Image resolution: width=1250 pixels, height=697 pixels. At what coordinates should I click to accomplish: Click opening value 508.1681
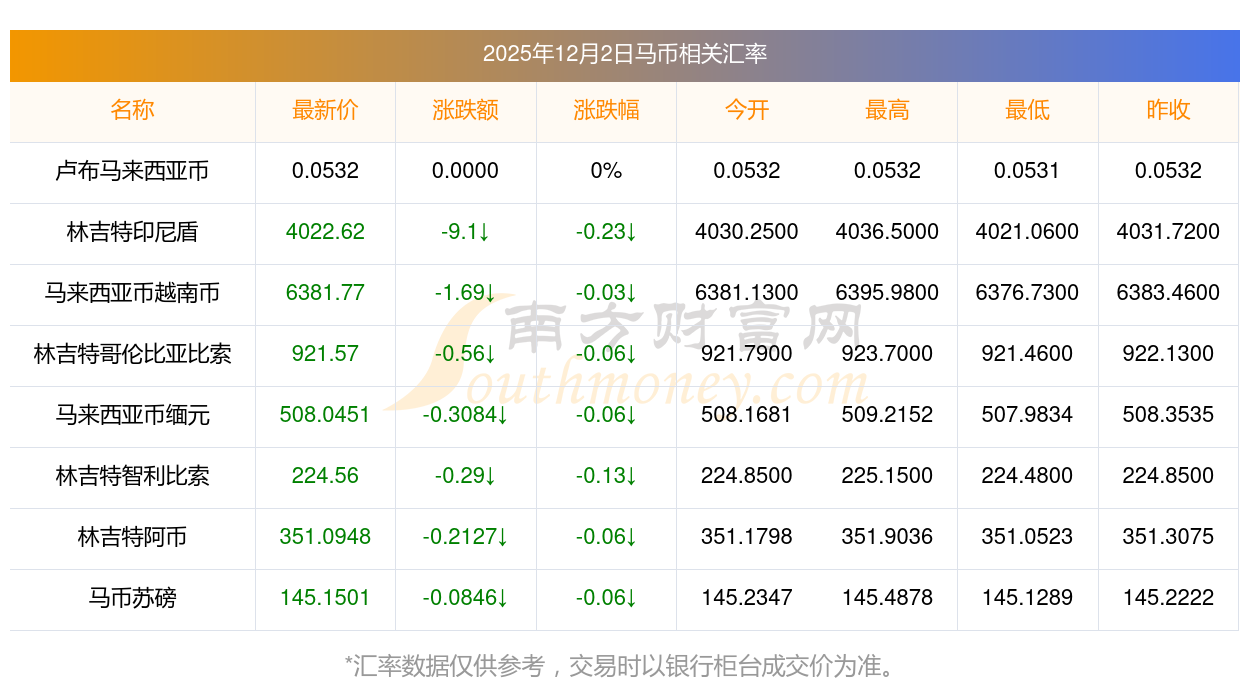[747, 415]
